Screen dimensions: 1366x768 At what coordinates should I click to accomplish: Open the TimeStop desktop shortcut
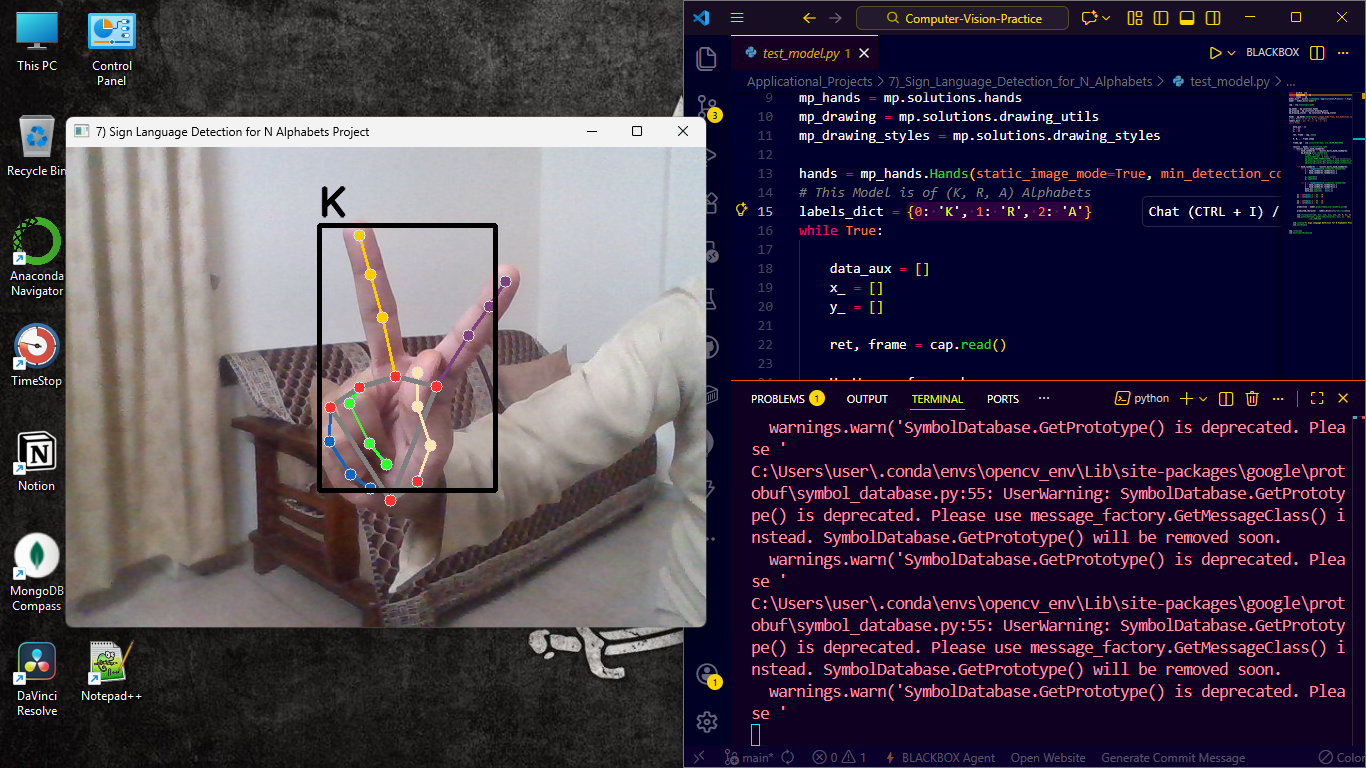[x=37, y=355]
